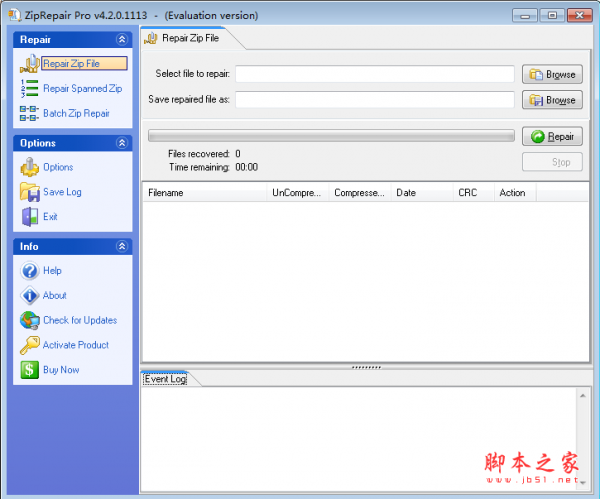Click the Repair Zip File sidebar icon
The width and height of the screenshot is (600, 499).
coord(29,64)
